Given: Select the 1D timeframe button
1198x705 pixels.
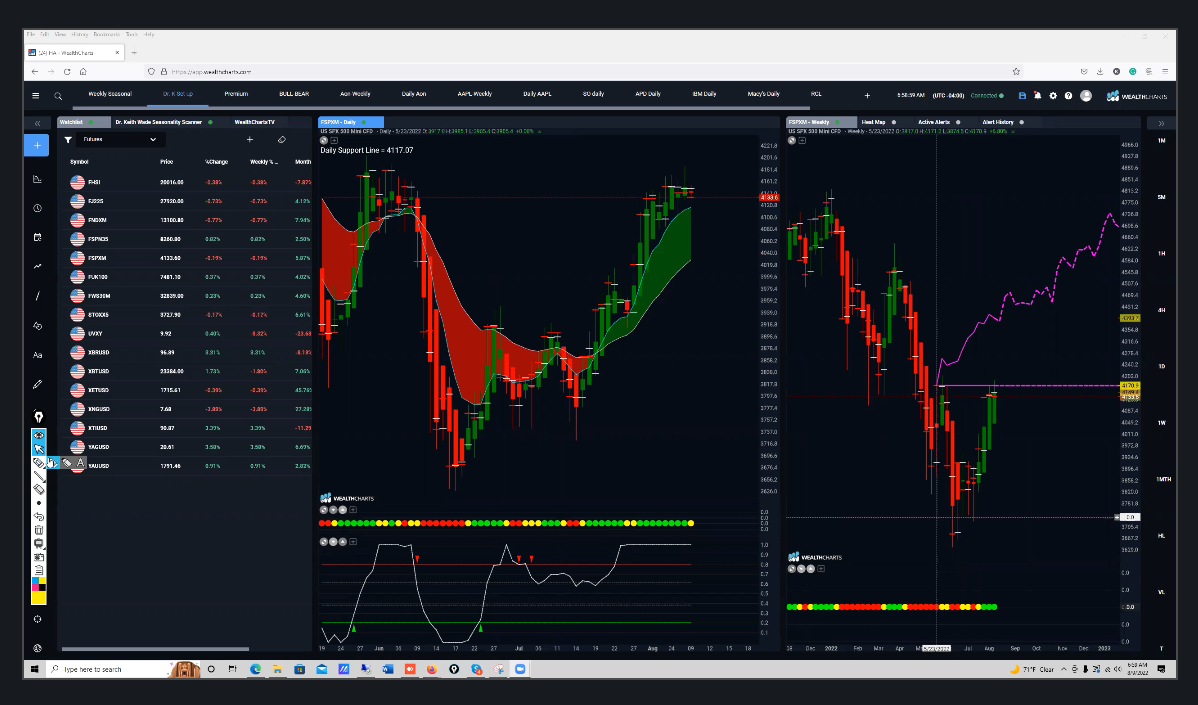Looking at the screenshot, I should [x=1161, y=366].
